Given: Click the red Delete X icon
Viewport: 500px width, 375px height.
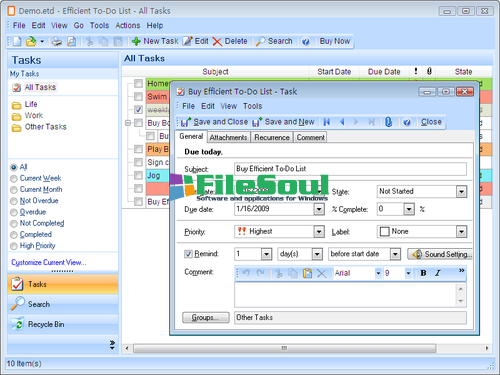Looking at the screenshot, I should click(x=217, y=42).
